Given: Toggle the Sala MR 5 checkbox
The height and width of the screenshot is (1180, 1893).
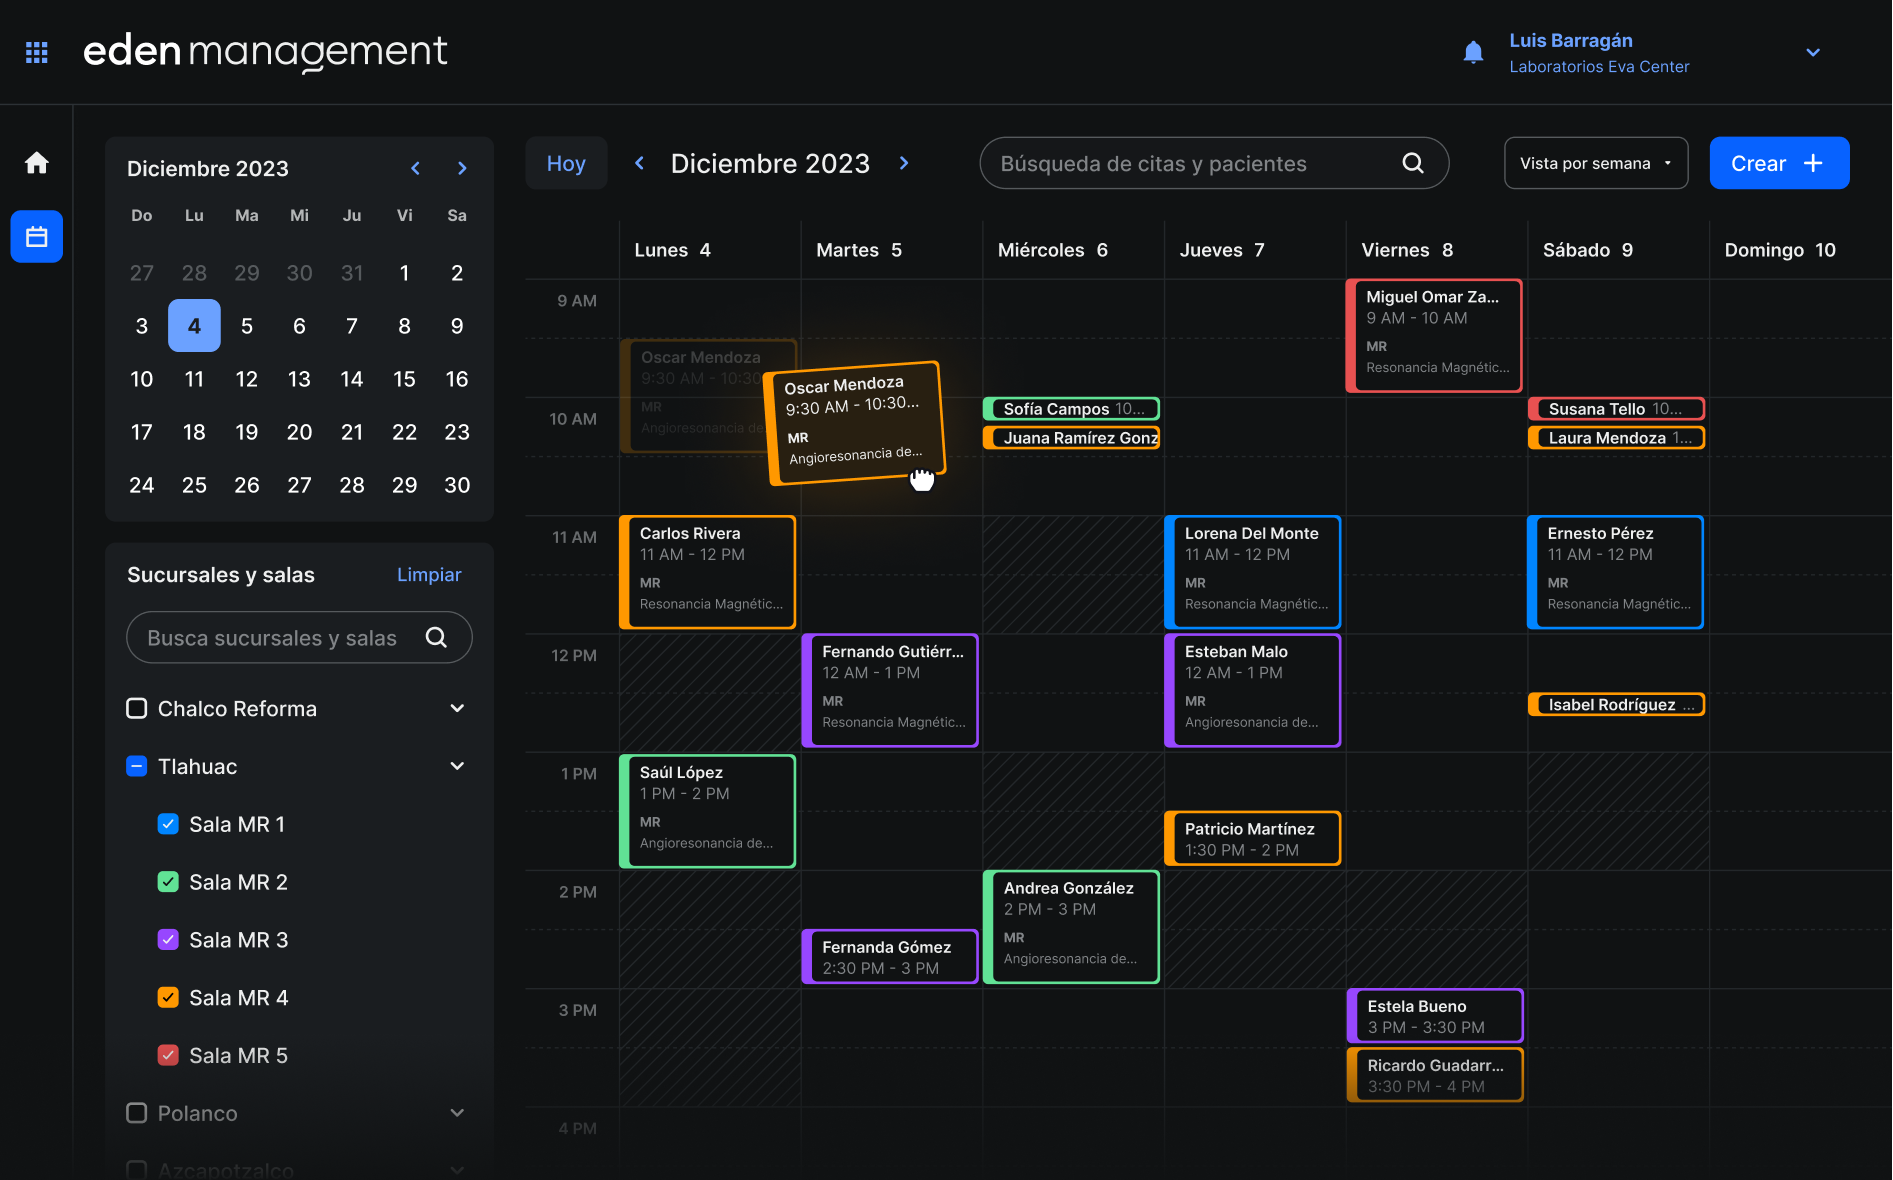Looking at the screenshot, I should coord(168,1055).
